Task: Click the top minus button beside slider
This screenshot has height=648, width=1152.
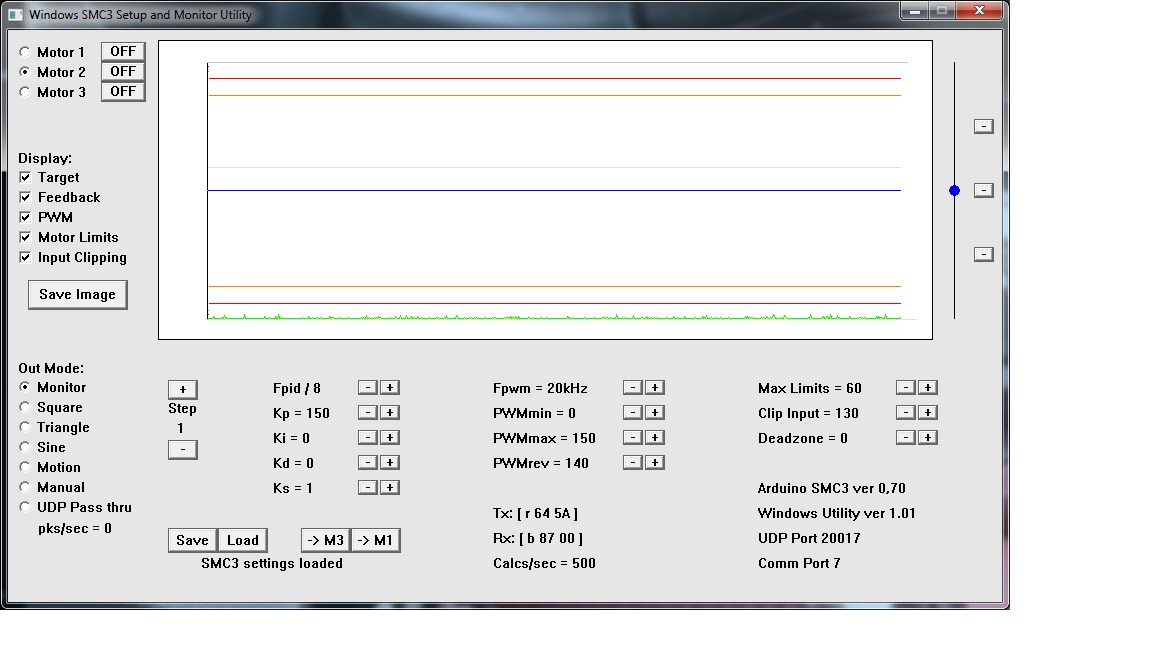Action: [x=983, y=126]
